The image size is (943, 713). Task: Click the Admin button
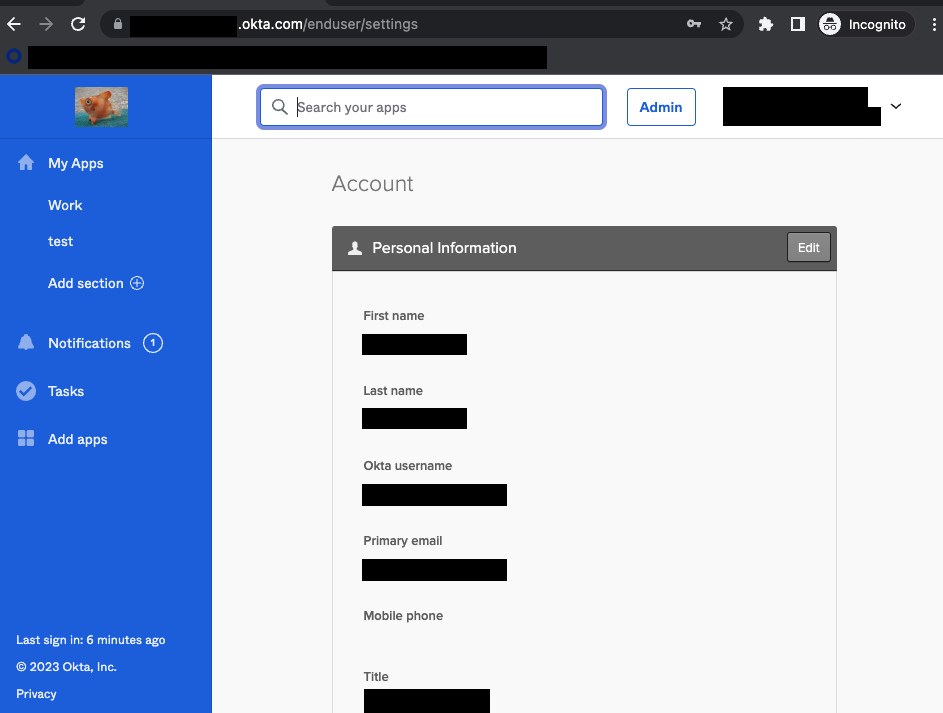pos(661,107)
